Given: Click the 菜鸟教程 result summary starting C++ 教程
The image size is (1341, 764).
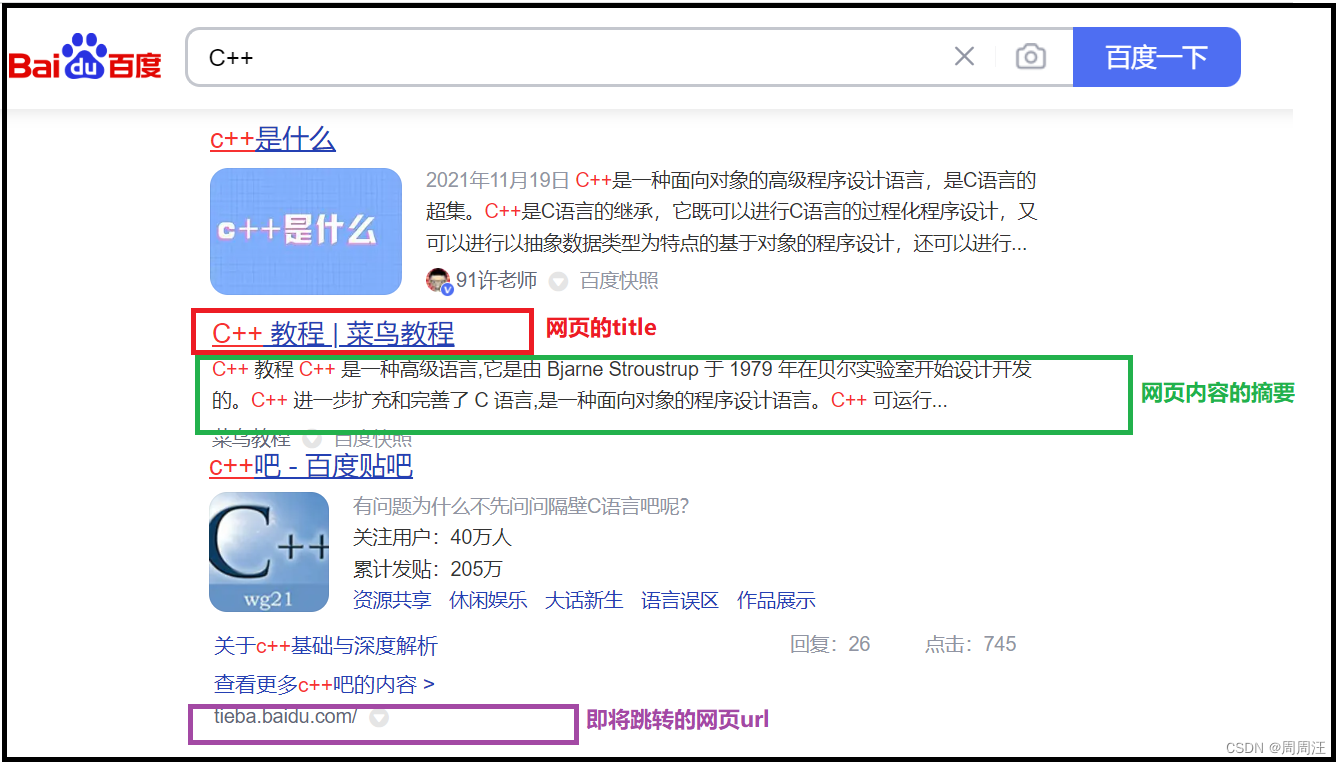Looking at the screenshot, I should click(x=622, y=385).
